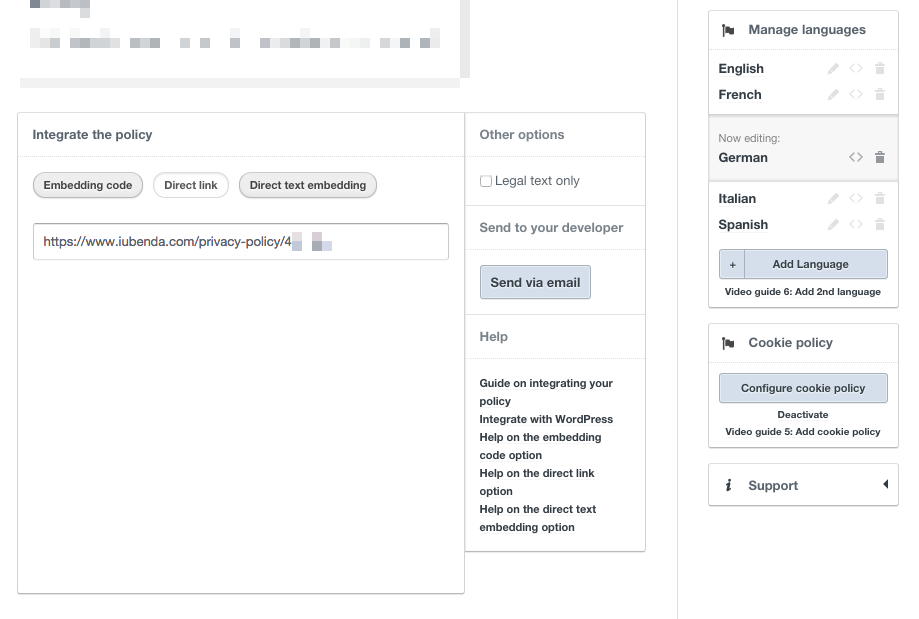Screen dimensions: 919x619
Task: Click the embed code icon for French
Action: click(x=856, y=95)
